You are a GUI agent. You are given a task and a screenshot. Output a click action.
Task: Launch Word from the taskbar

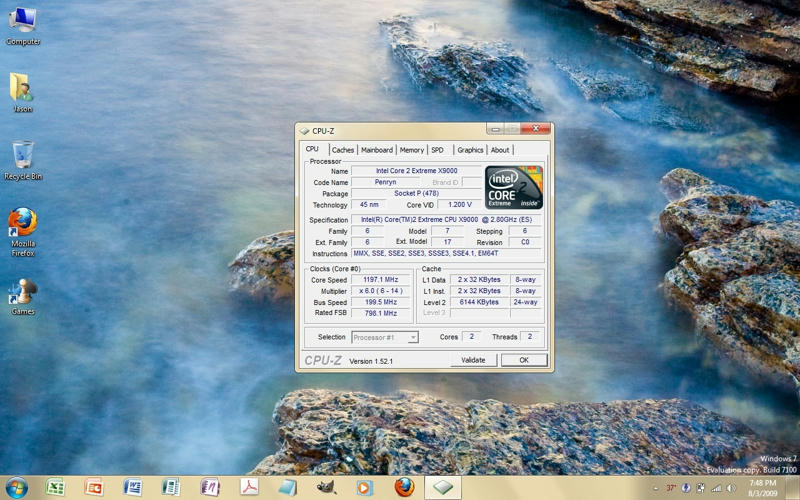(x=132, y=487)
